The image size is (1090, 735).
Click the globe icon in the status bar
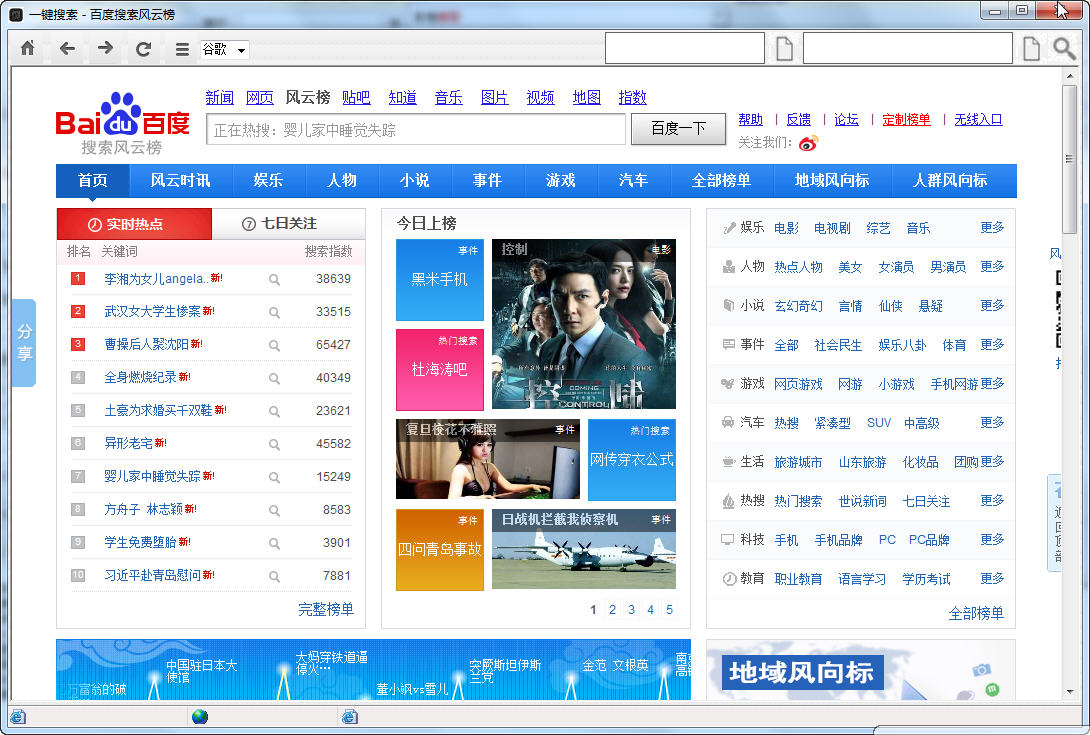coord(200,716)
